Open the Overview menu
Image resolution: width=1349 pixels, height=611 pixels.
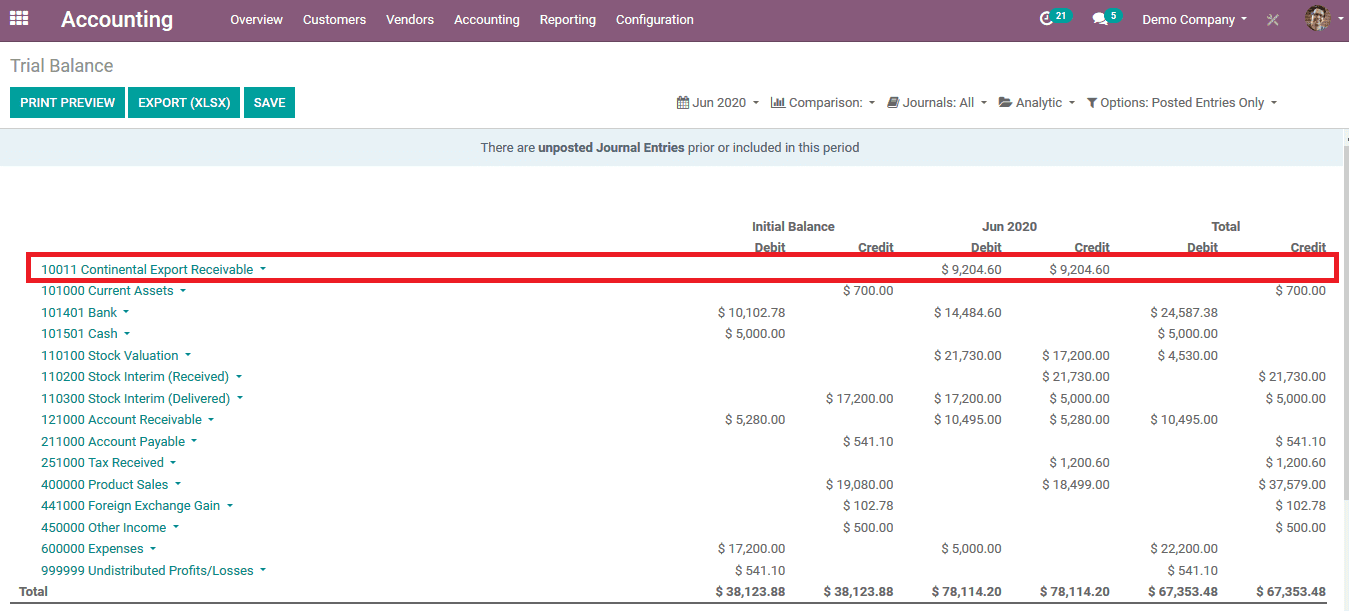(256, 19)
